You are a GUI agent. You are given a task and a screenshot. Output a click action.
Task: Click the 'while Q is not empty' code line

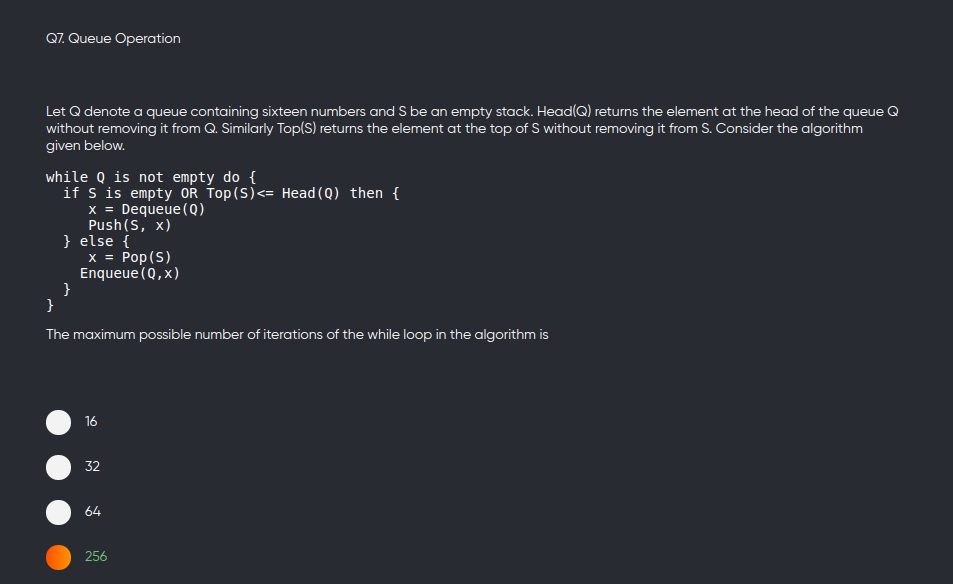pos(151,177)
